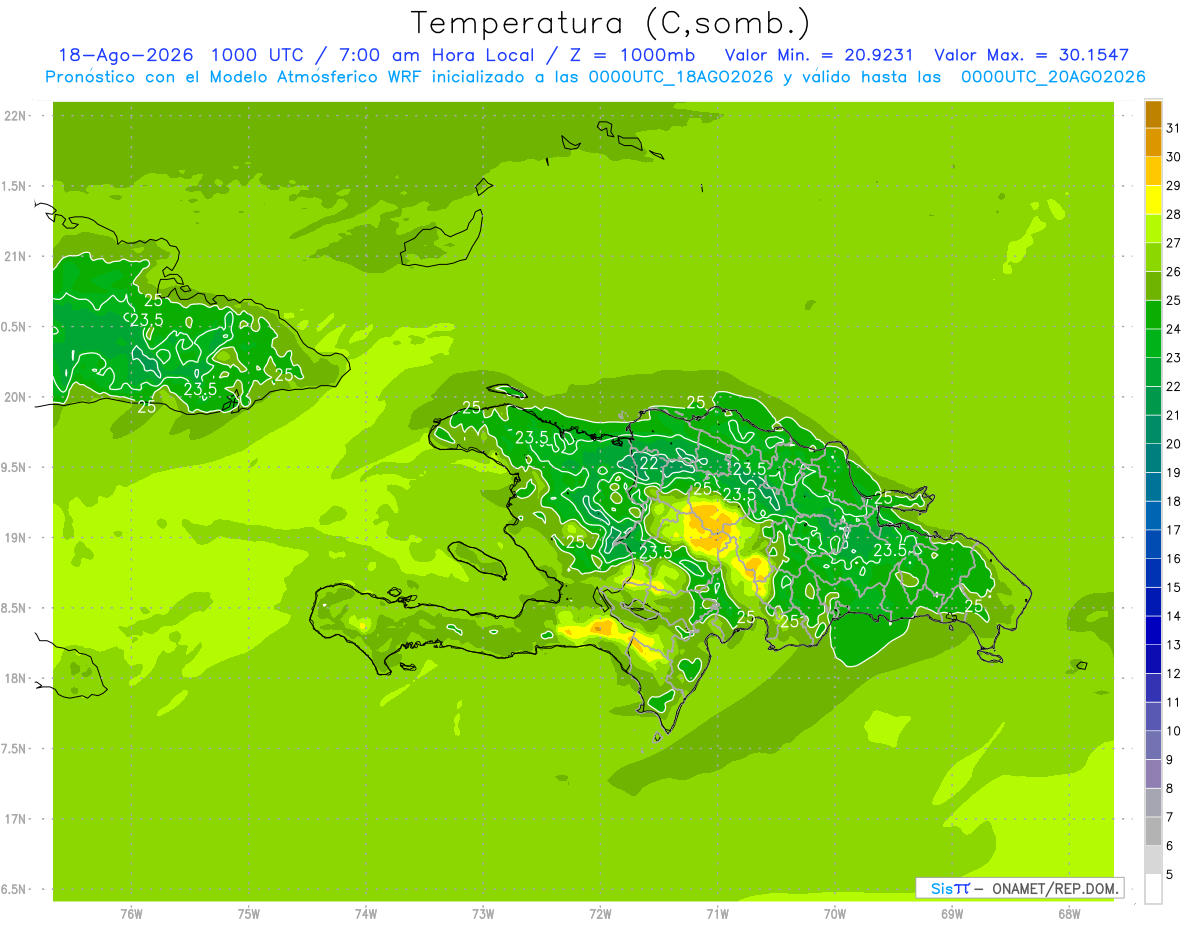This screenshot has width=1200, height=927.
Task: Click the 72W longitude axis label
Action: pyautogui.click(x=600, y=914)
